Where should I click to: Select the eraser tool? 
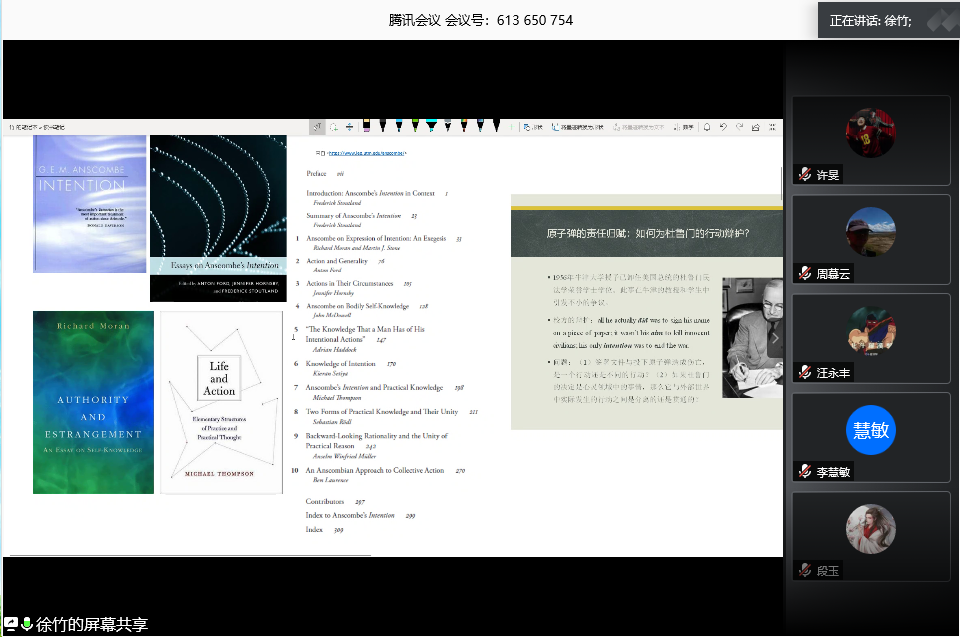(366, 126)
